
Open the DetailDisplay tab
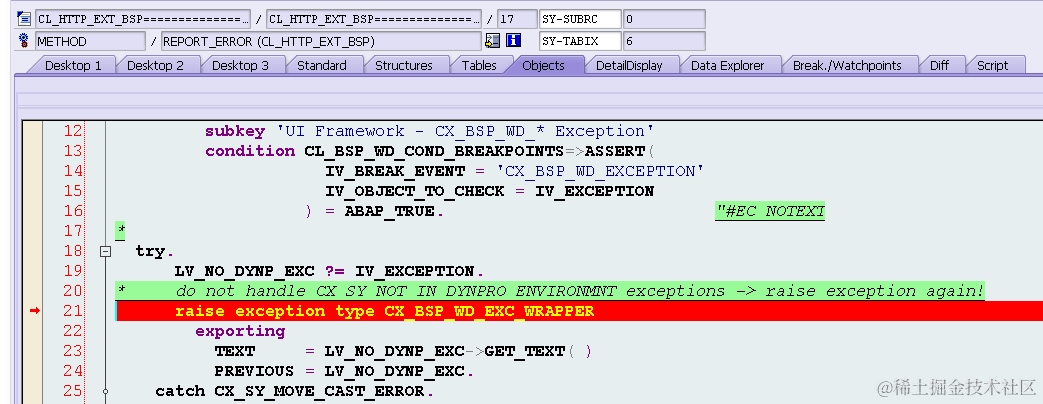pyautogui.click(x=629, y=65)
